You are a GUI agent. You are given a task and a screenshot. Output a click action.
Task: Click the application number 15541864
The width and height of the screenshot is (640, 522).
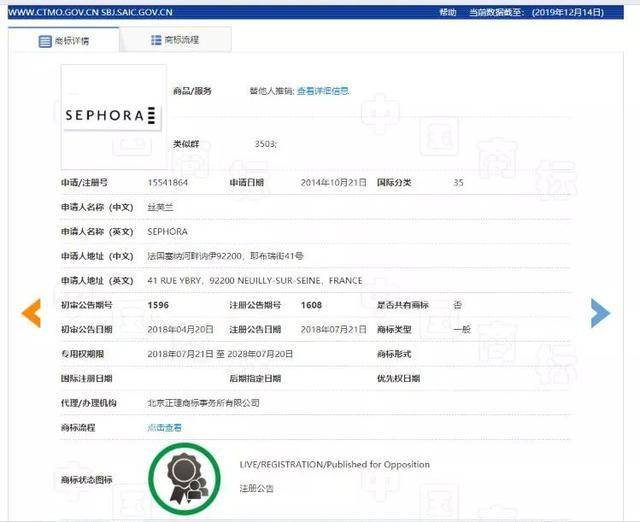pyautogui.click(x=167, y=183)
